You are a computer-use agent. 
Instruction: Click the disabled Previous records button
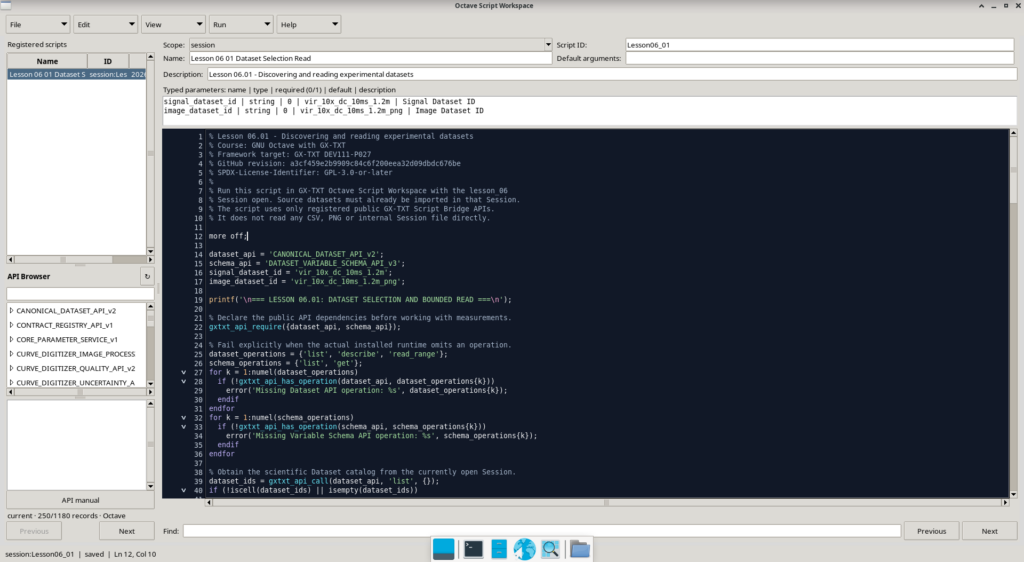(x=34, y=531)
